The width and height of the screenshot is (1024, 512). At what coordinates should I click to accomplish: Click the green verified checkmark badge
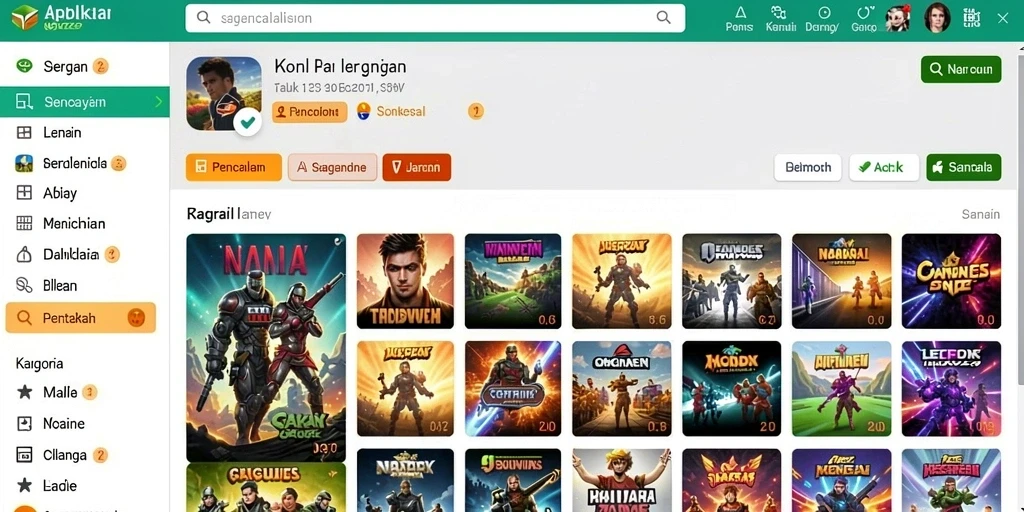[248, 121]
